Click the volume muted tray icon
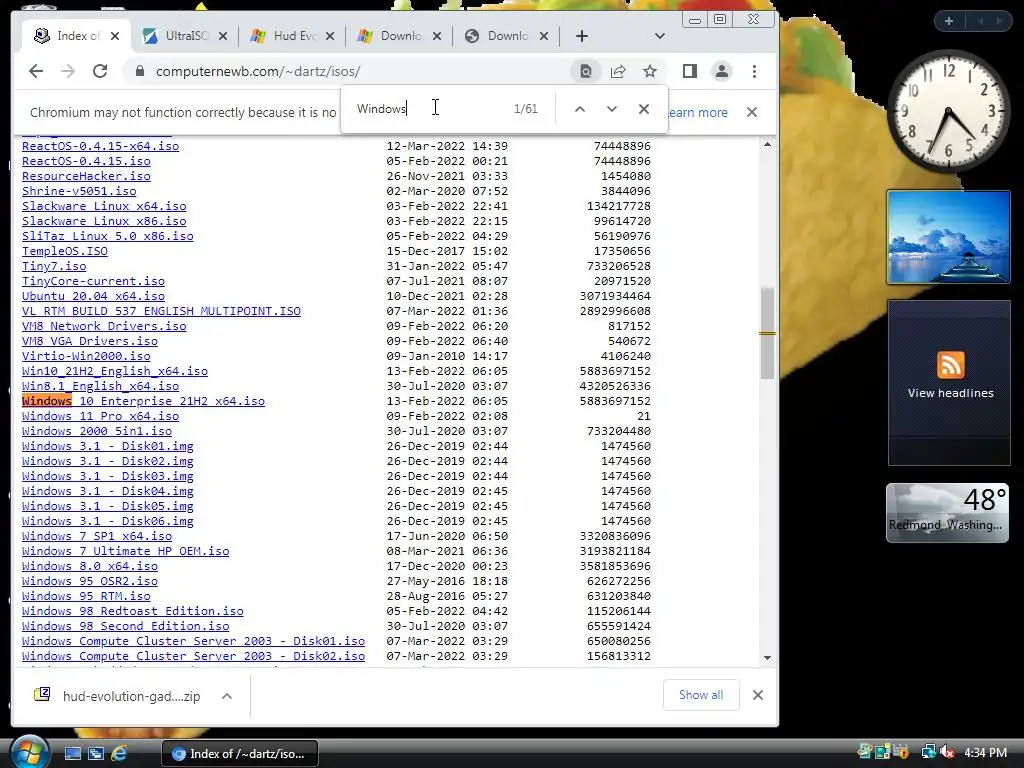The width and height of the screenshot is (1024, 768). coord(946,752)
